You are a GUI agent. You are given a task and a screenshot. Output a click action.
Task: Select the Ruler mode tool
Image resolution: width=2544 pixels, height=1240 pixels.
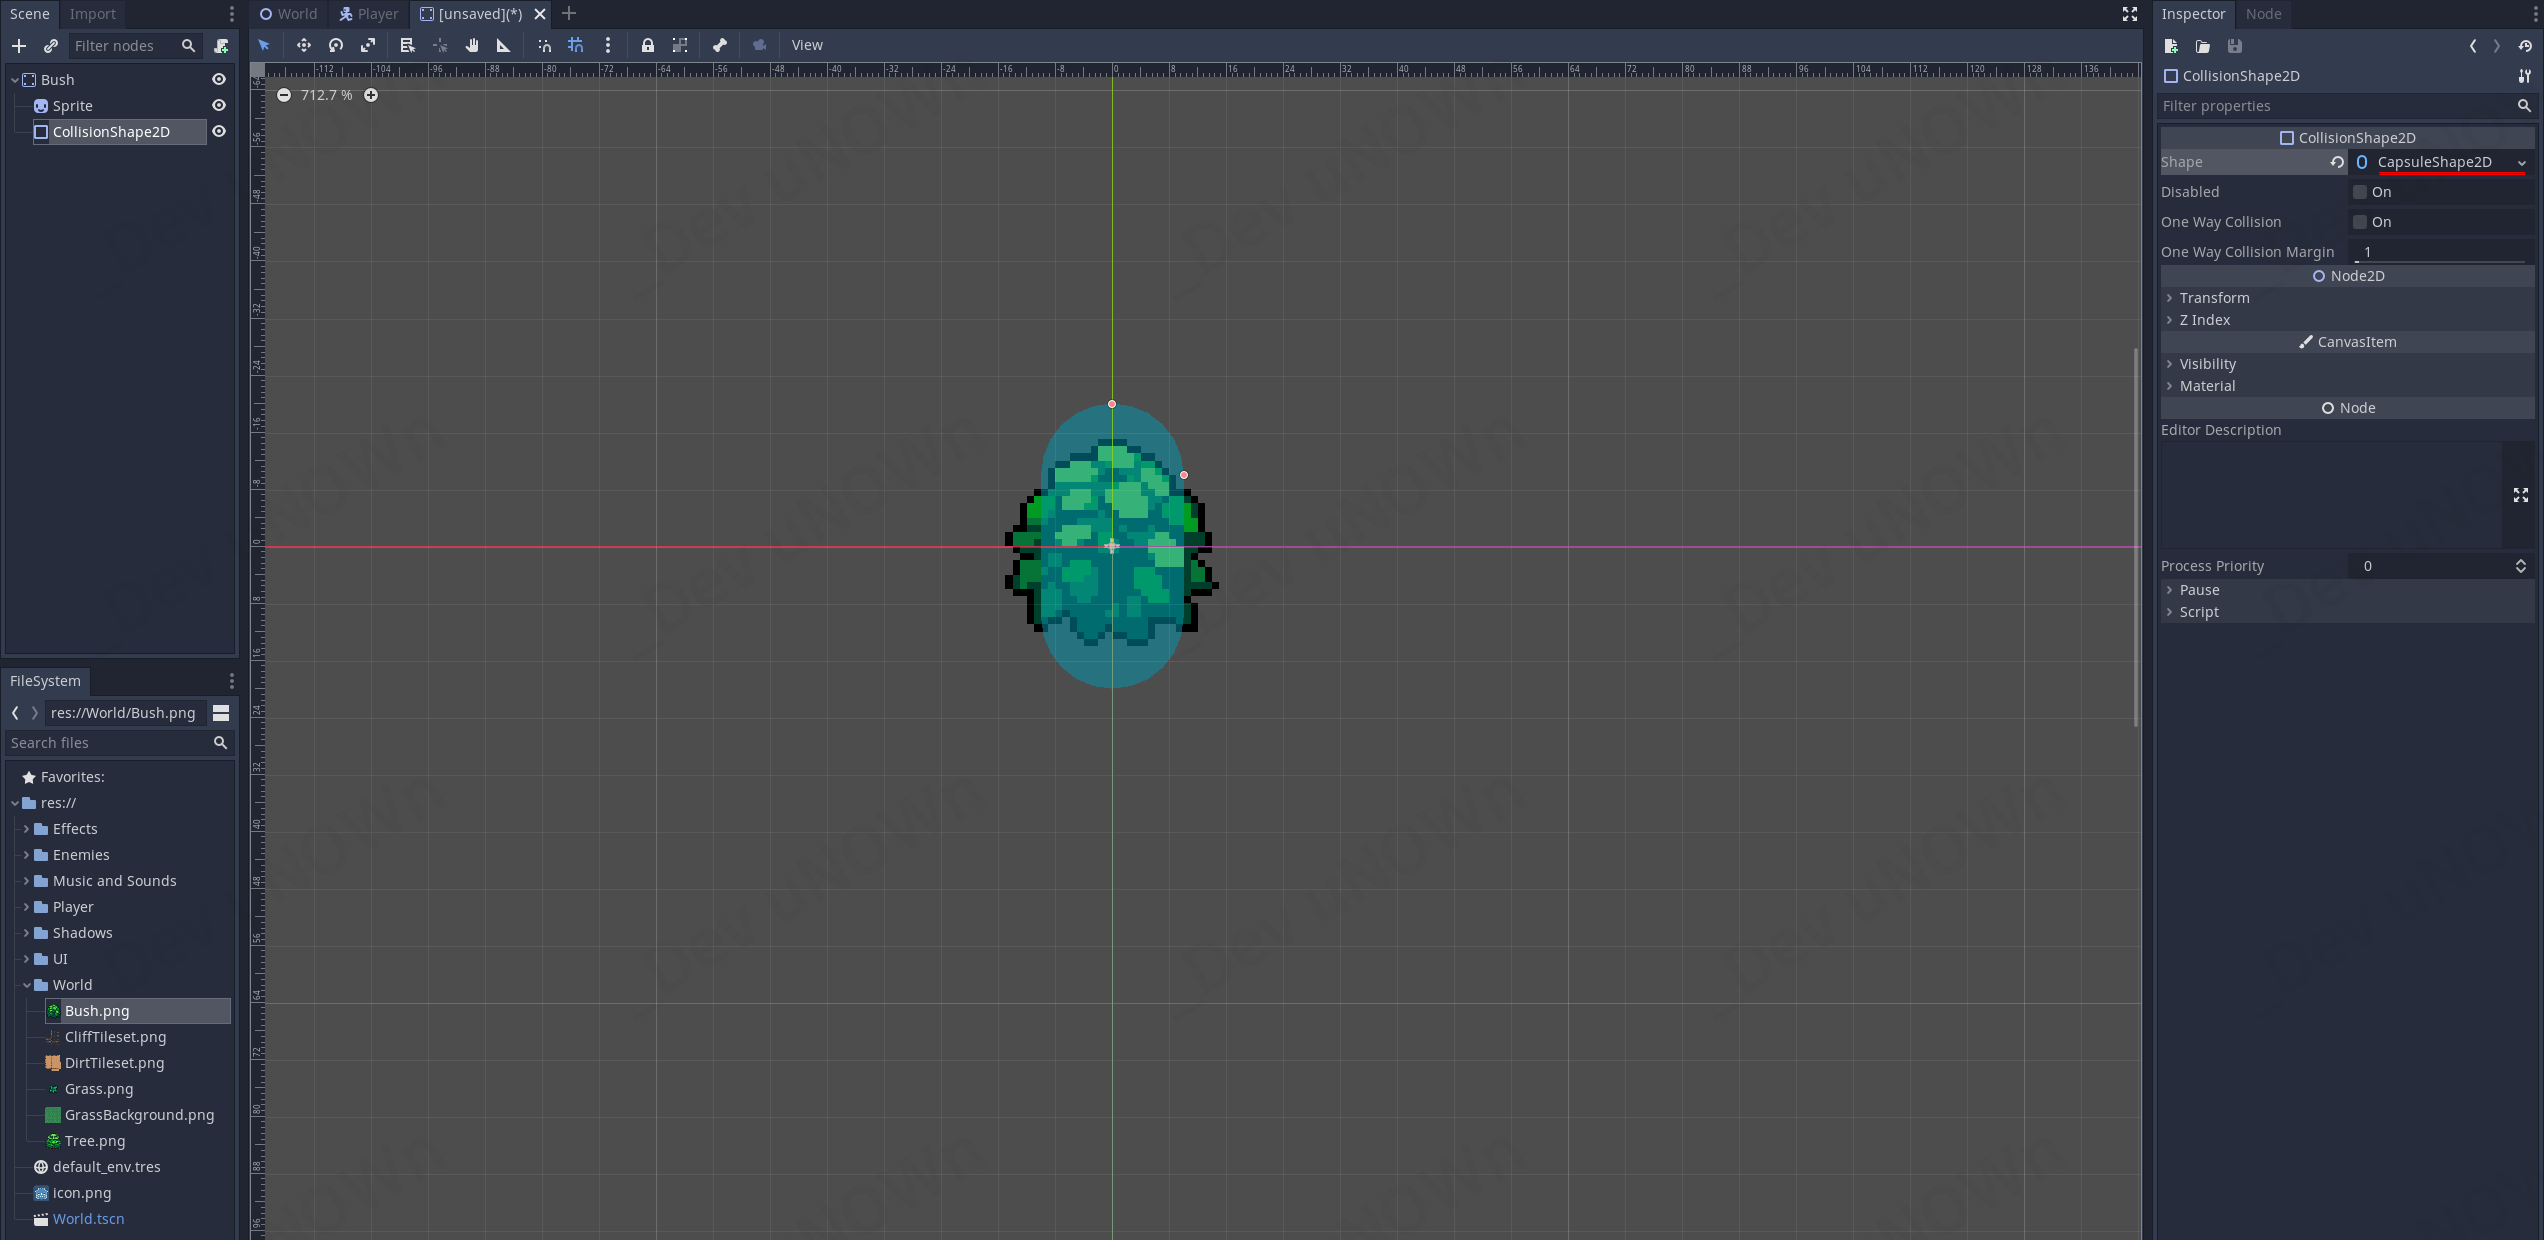pos(504,45)
